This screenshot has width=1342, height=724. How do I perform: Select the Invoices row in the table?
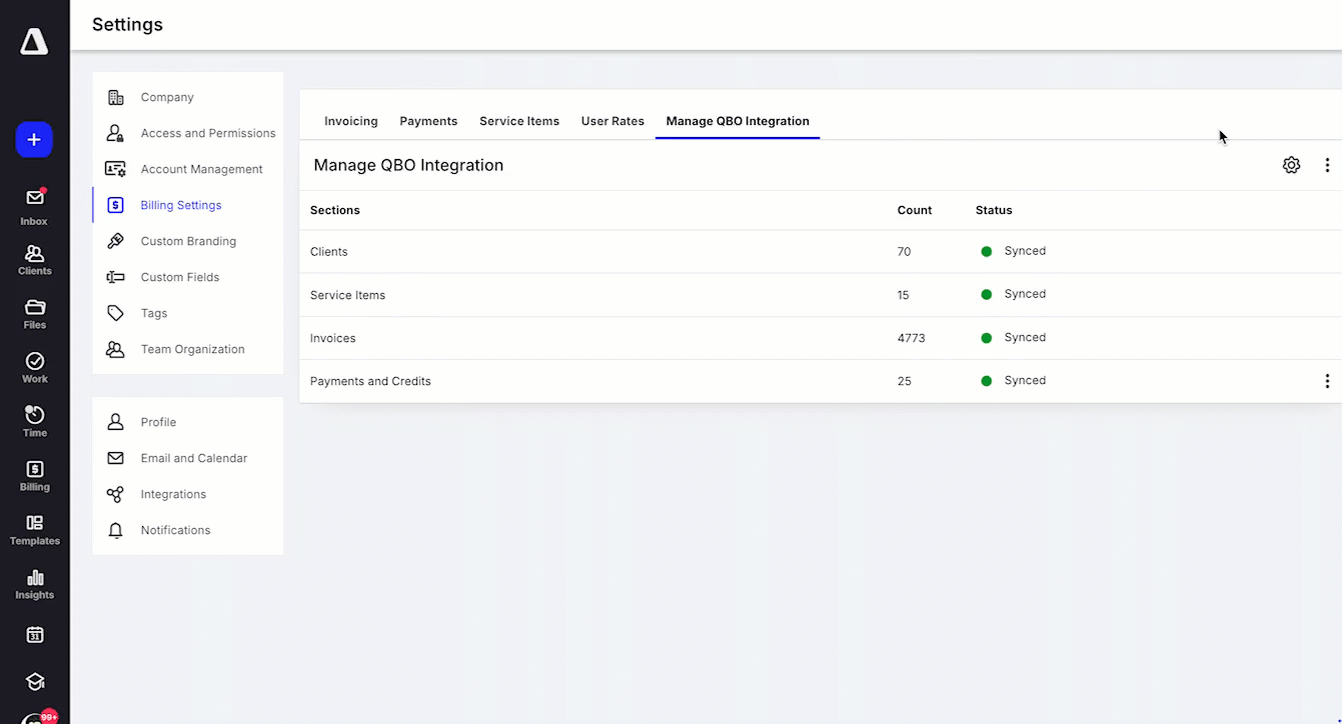click(820, 338)
